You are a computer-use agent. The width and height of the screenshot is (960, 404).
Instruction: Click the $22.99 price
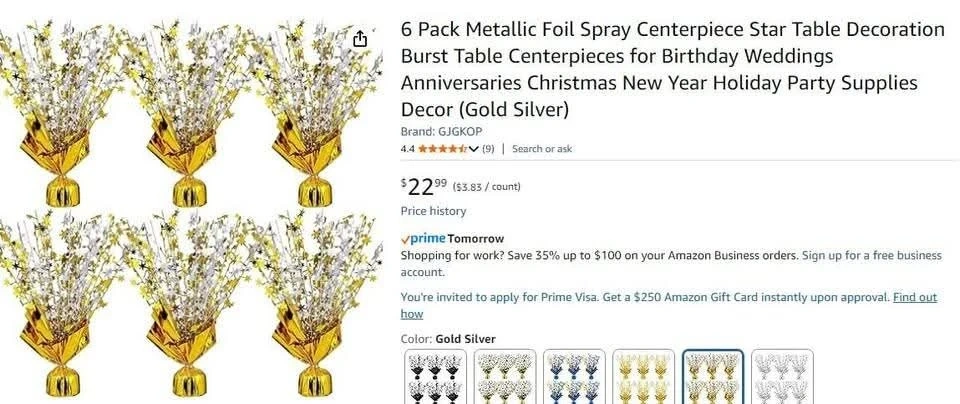pyautogui.click(x=424, y=186)
